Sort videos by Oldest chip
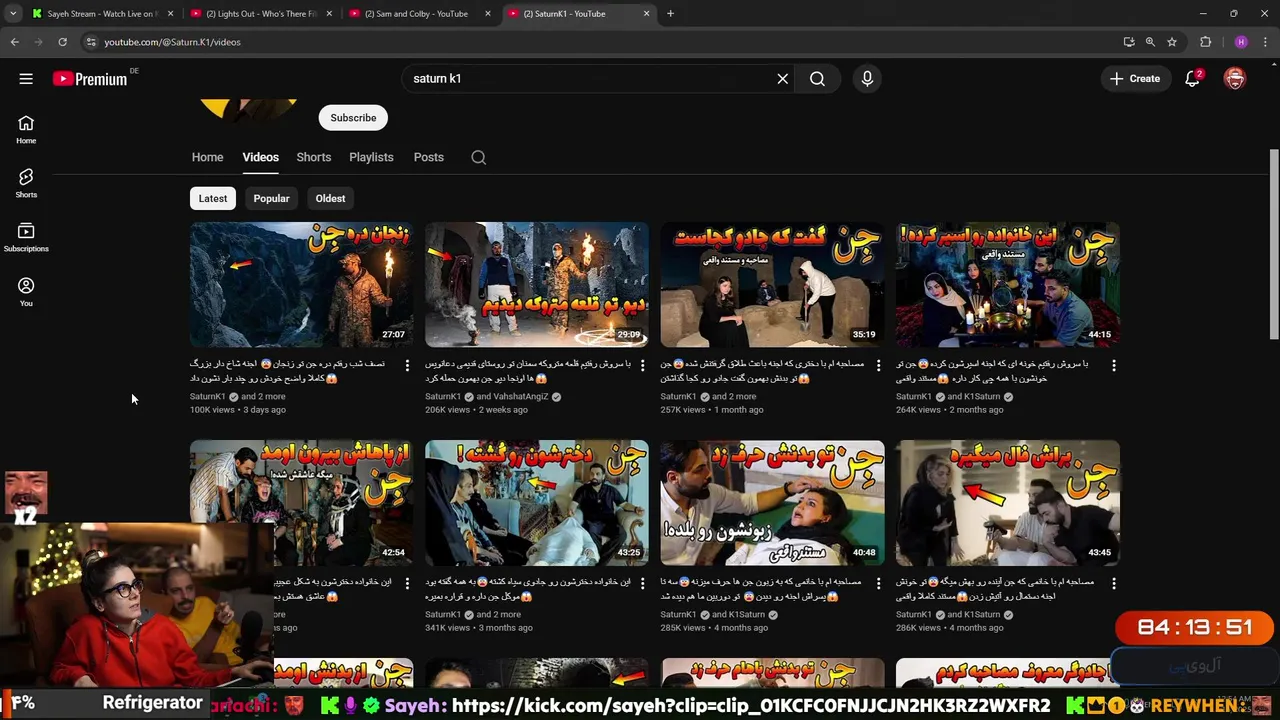The width and height of the screenshot is (1280, 720). click(330, 198)
